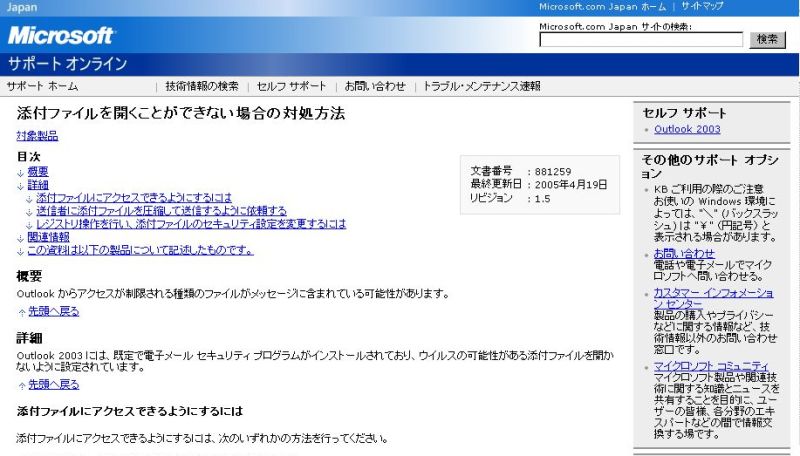Click the 対象製品 link
The width and height of the screenshot is (800, 456).
pos(37,136)
